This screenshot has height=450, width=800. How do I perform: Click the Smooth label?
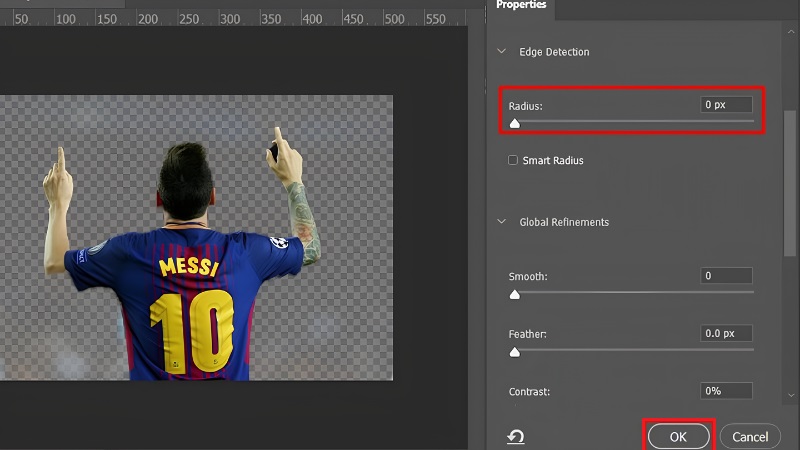click(528, 276)
